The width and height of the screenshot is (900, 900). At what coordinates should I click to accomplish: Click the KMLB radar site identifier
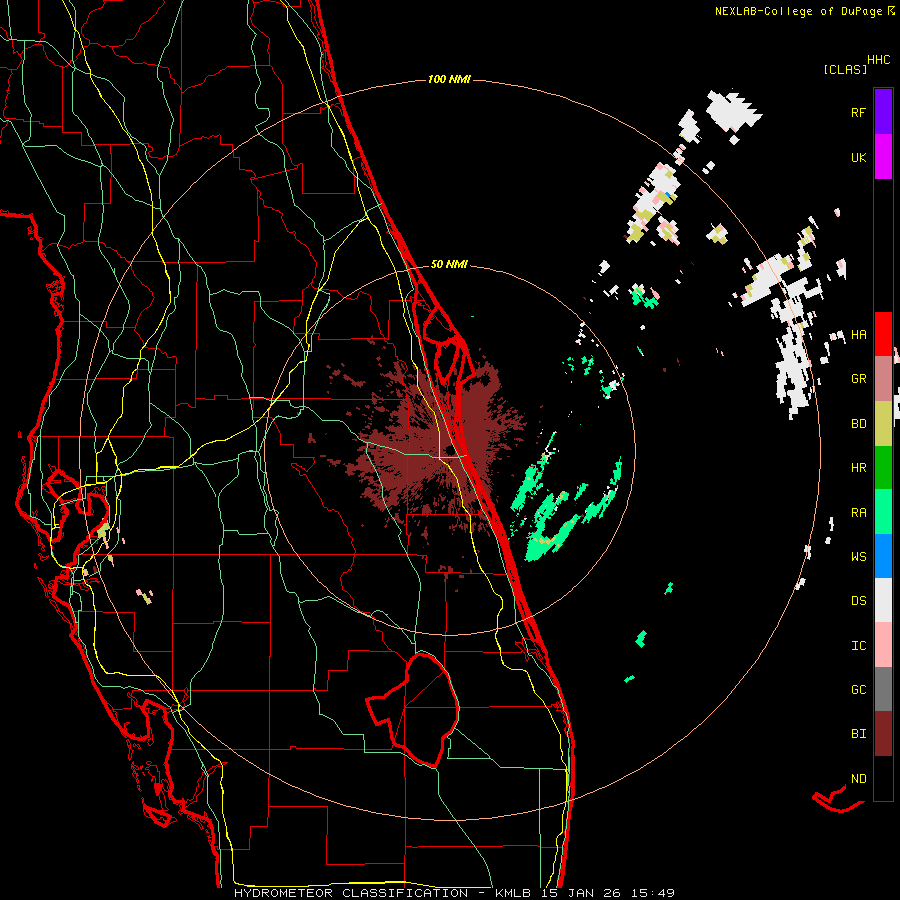513,893
